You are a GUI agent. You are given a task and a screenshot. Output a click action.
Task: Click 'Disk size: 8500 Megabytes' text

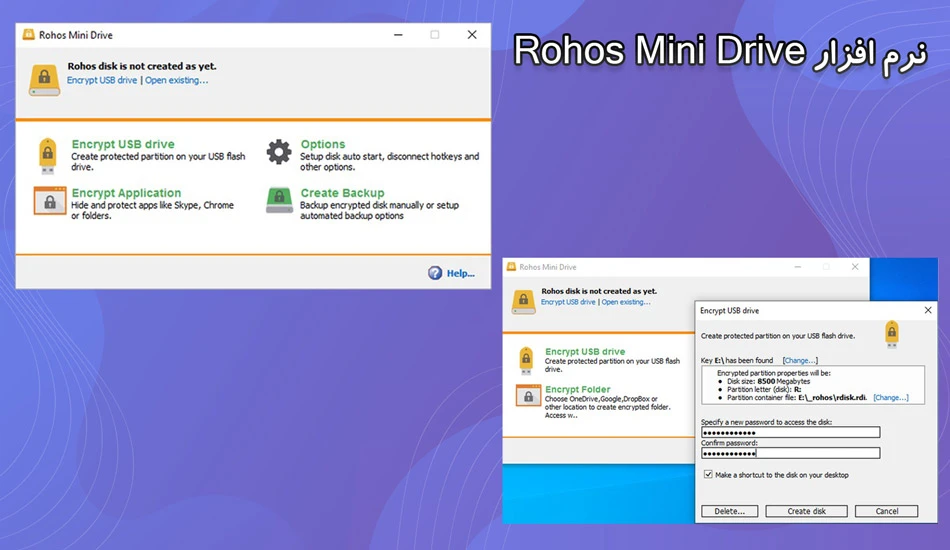point(769,382)
